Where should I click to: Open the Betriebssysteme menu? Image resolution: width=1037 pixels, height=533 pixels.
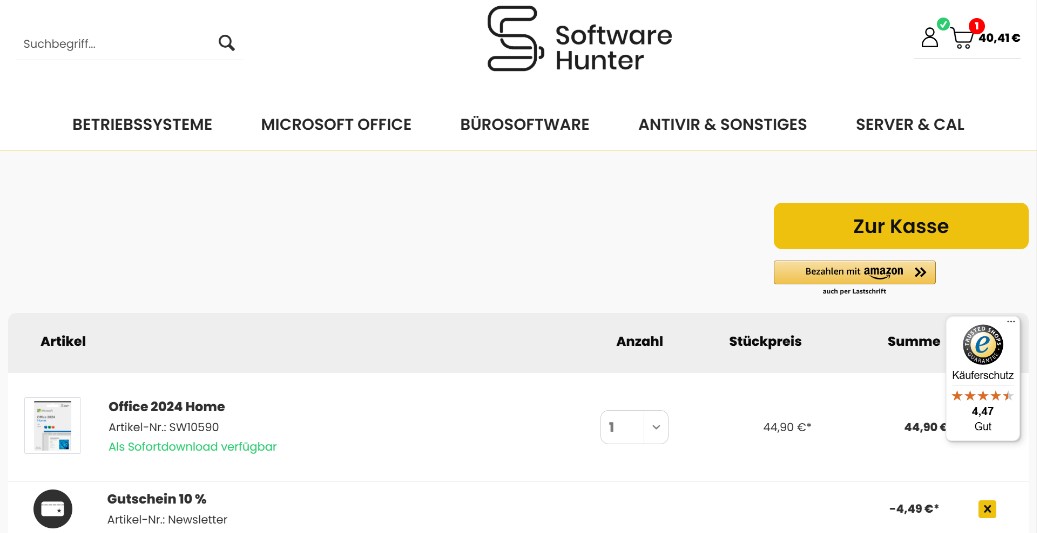142,124
